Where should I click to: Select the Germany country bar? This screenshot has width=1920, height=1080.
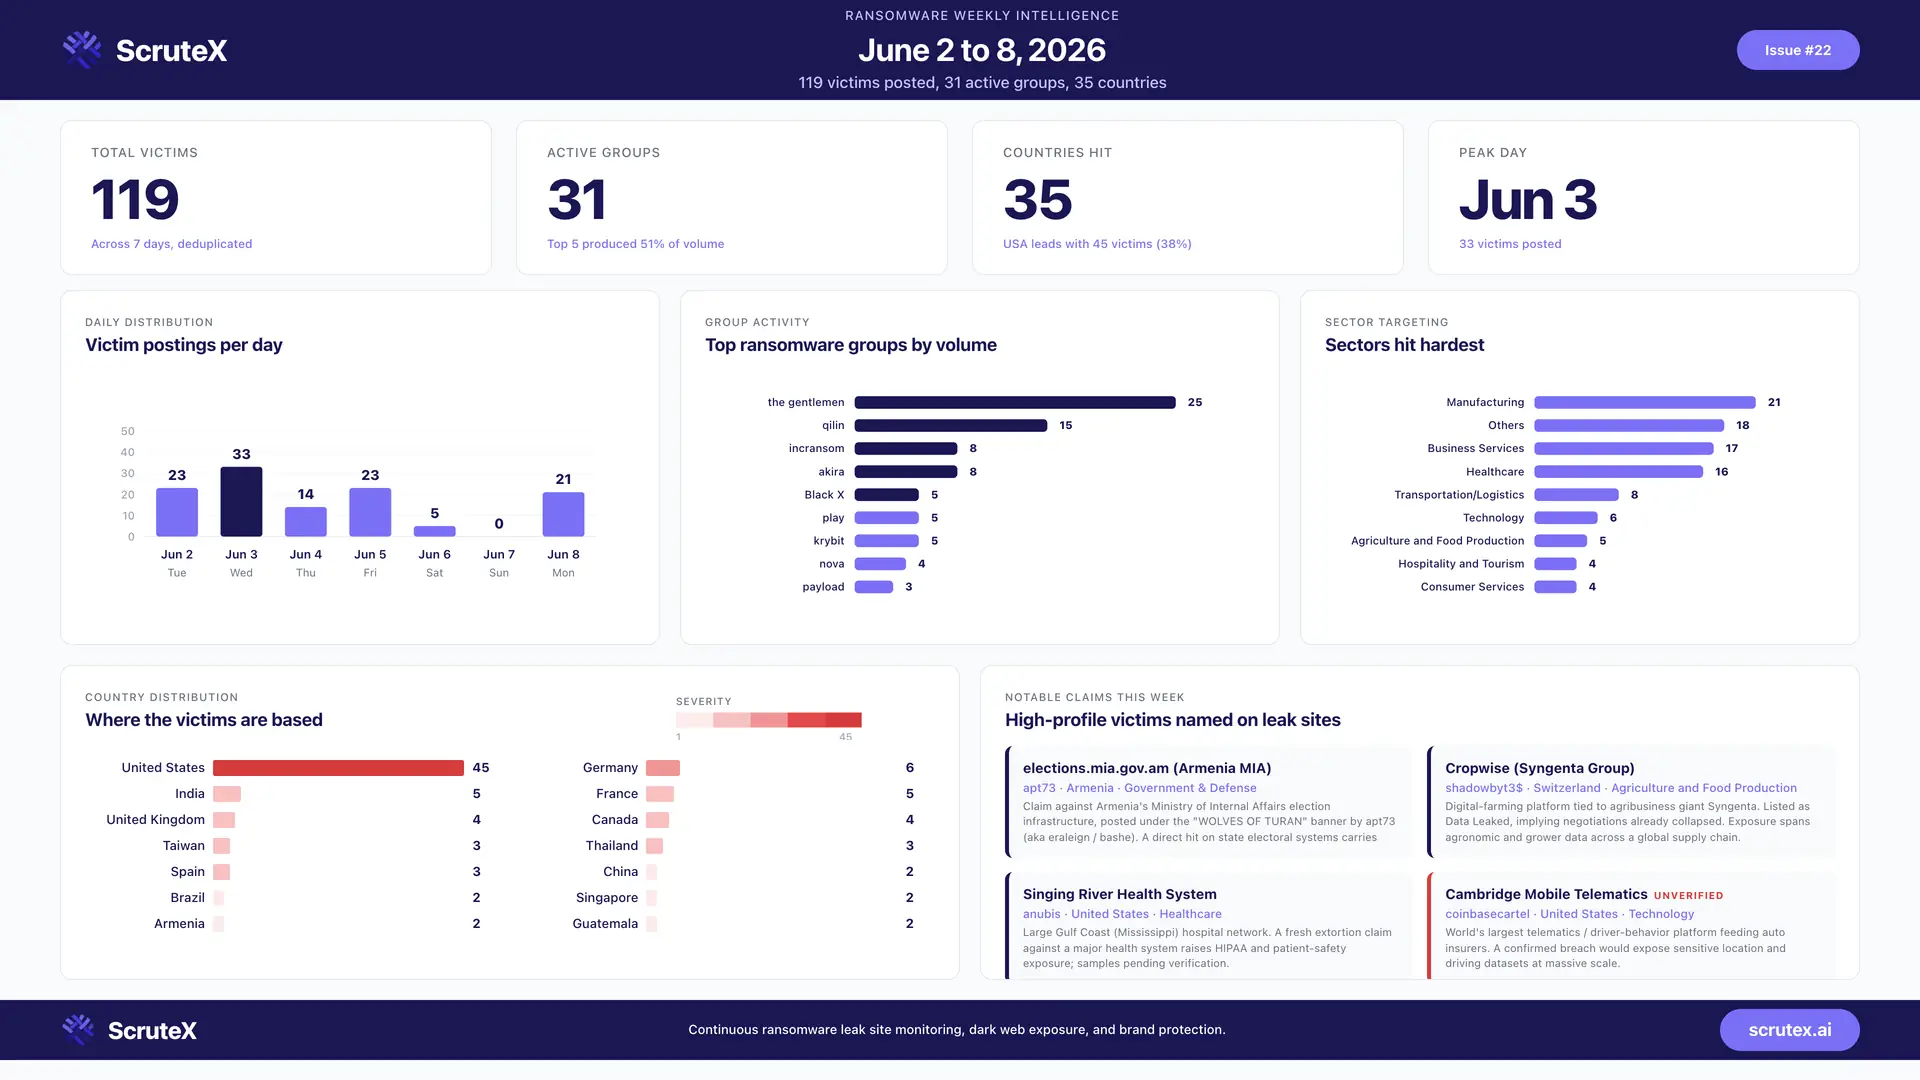(663, 768)
